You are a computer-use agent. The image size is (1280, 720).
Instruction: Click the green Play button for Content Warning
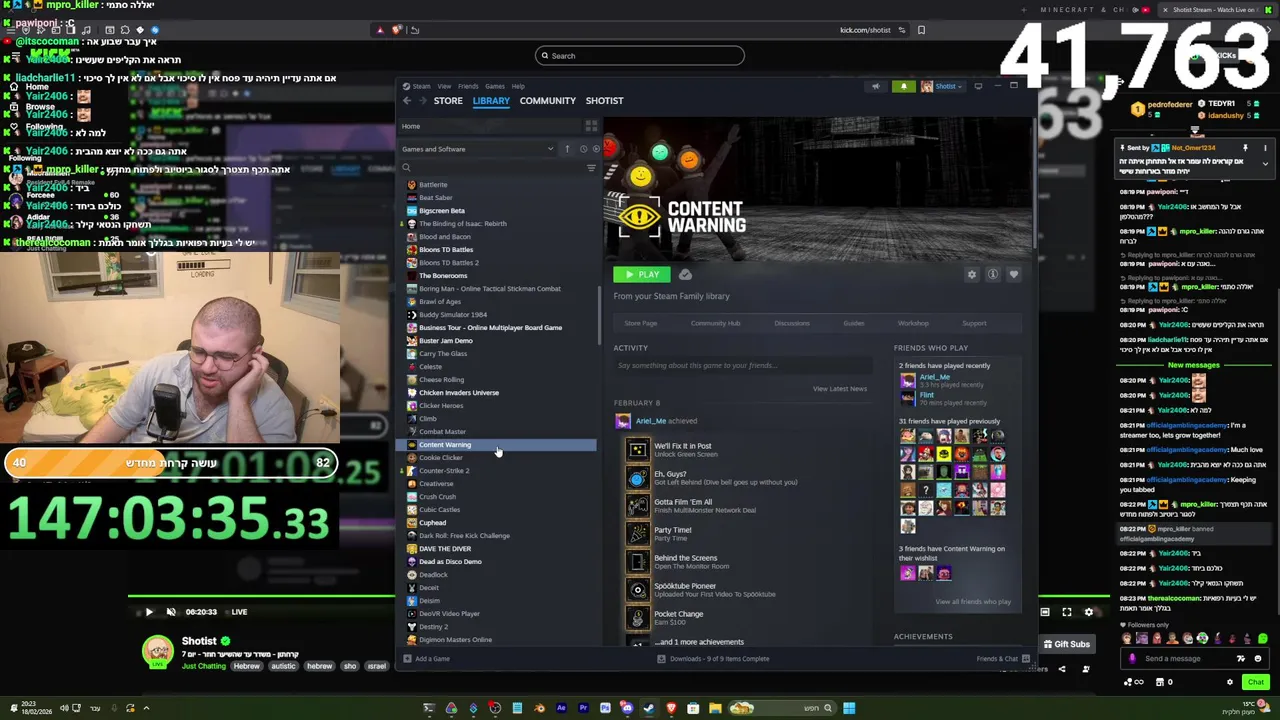[642, 274]
